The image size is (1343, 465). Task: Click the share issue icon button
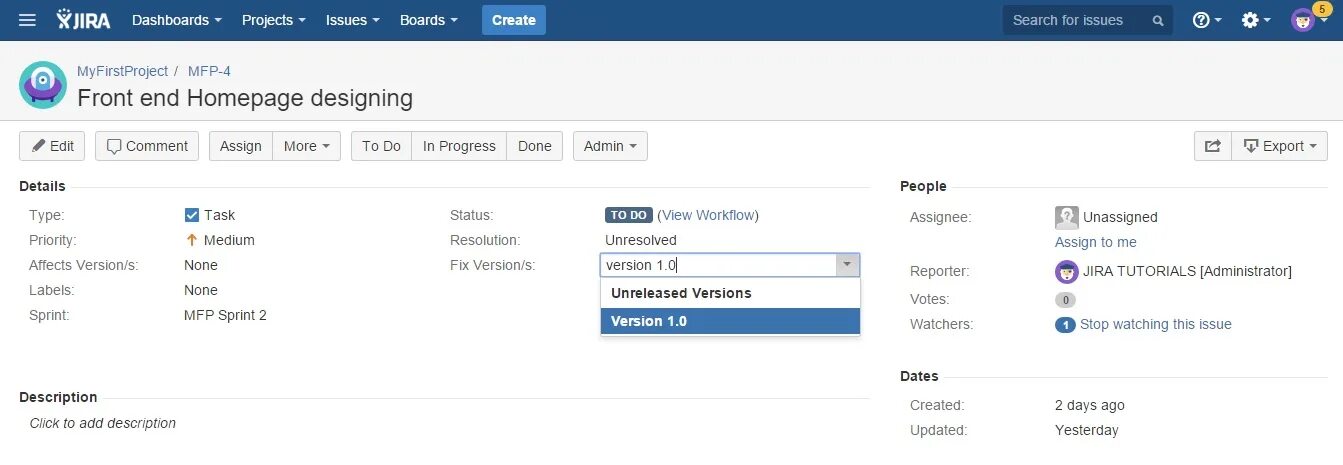(x=1212, y=146)
